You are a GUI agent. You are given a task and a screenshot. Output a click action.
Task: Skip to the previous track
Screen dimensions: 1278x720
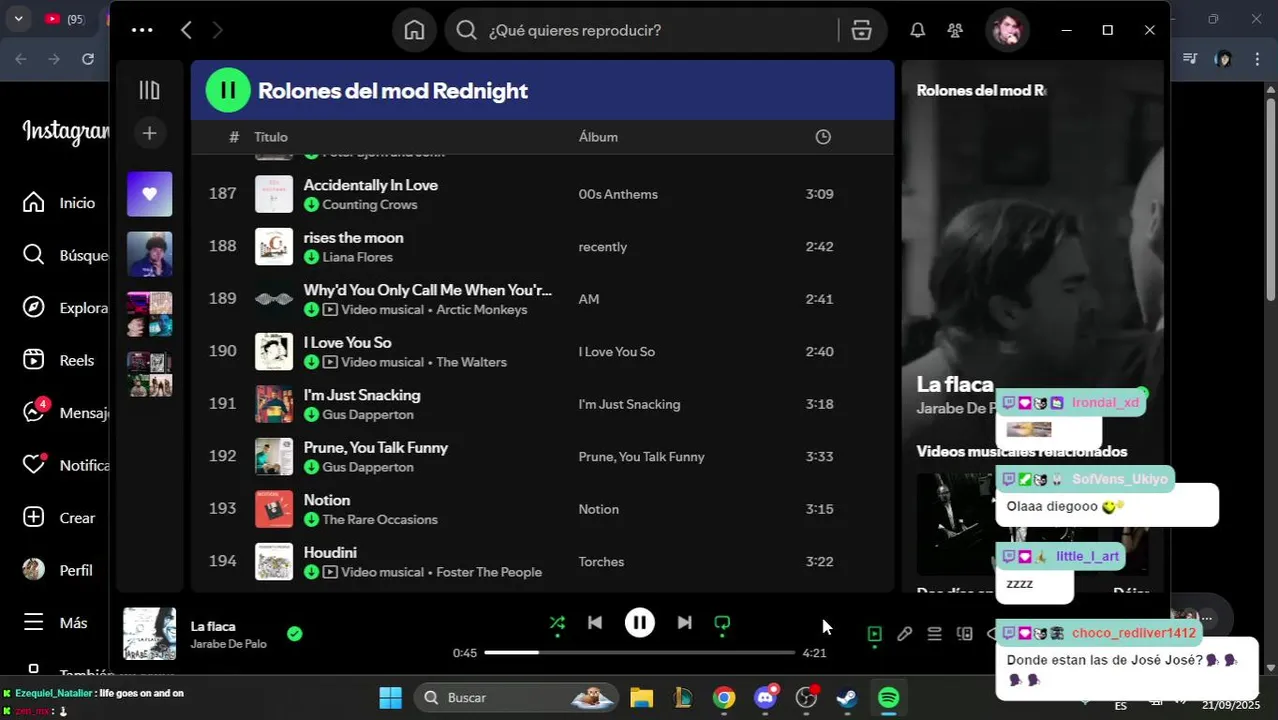click(595, 623)
